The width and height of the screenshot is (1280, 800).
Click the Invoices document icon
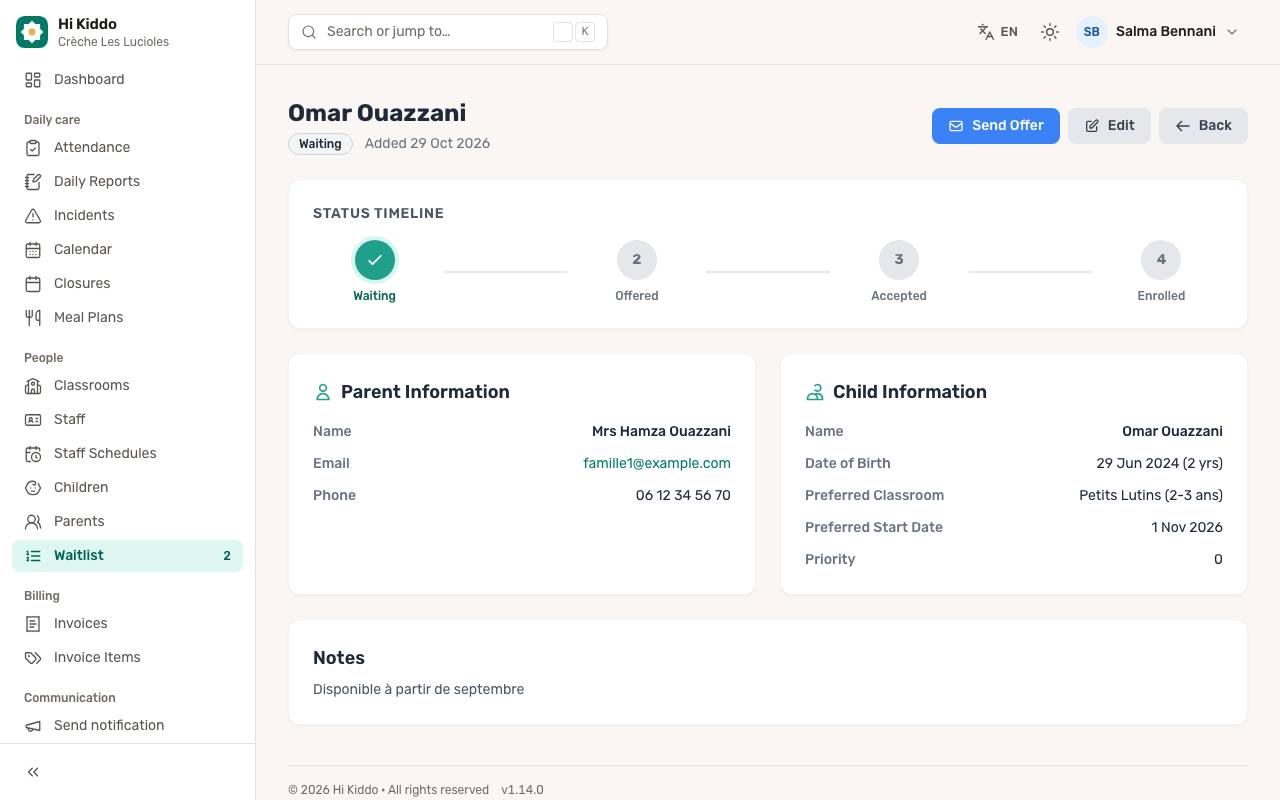33,624
